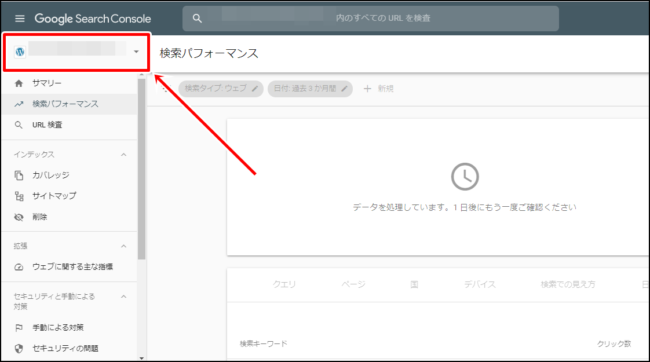The image size is (650, 362).
Task: Click the WordPress site icon in property selector
Action: [x=19, y=52]
